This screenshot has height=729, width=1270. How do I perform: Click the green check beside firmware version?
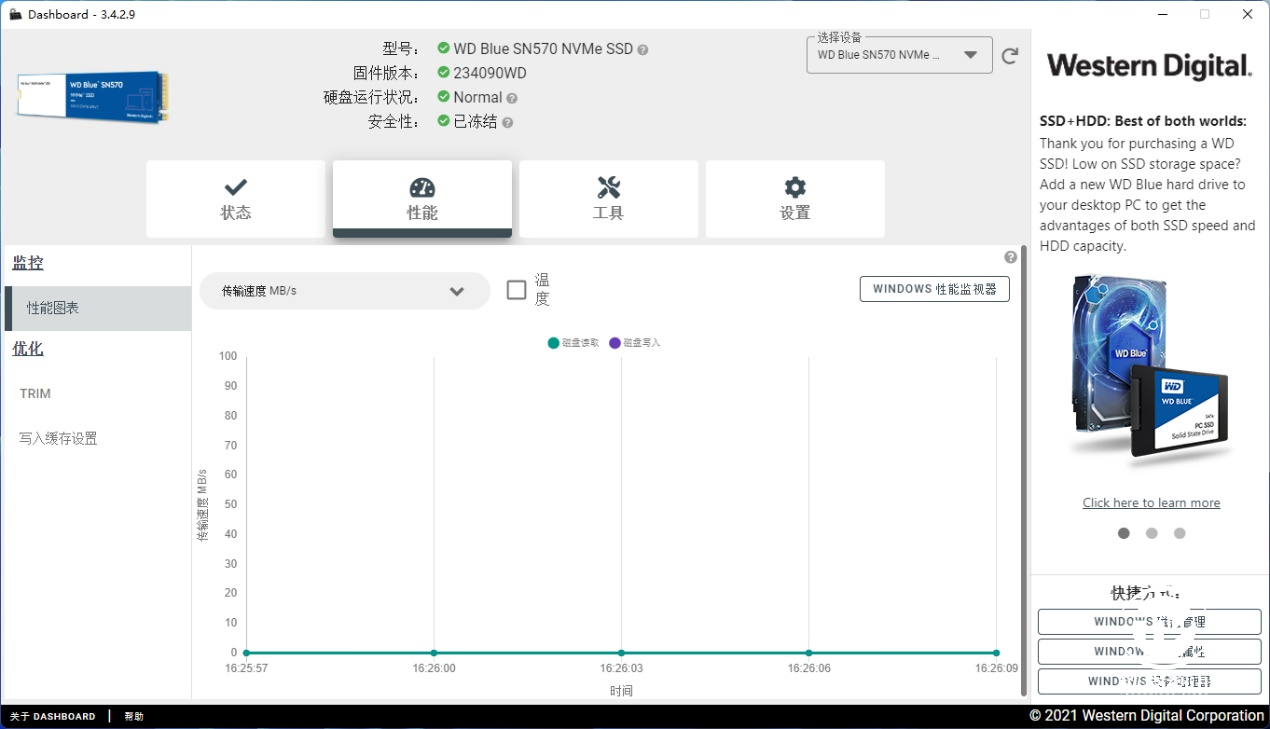(444, 72)
